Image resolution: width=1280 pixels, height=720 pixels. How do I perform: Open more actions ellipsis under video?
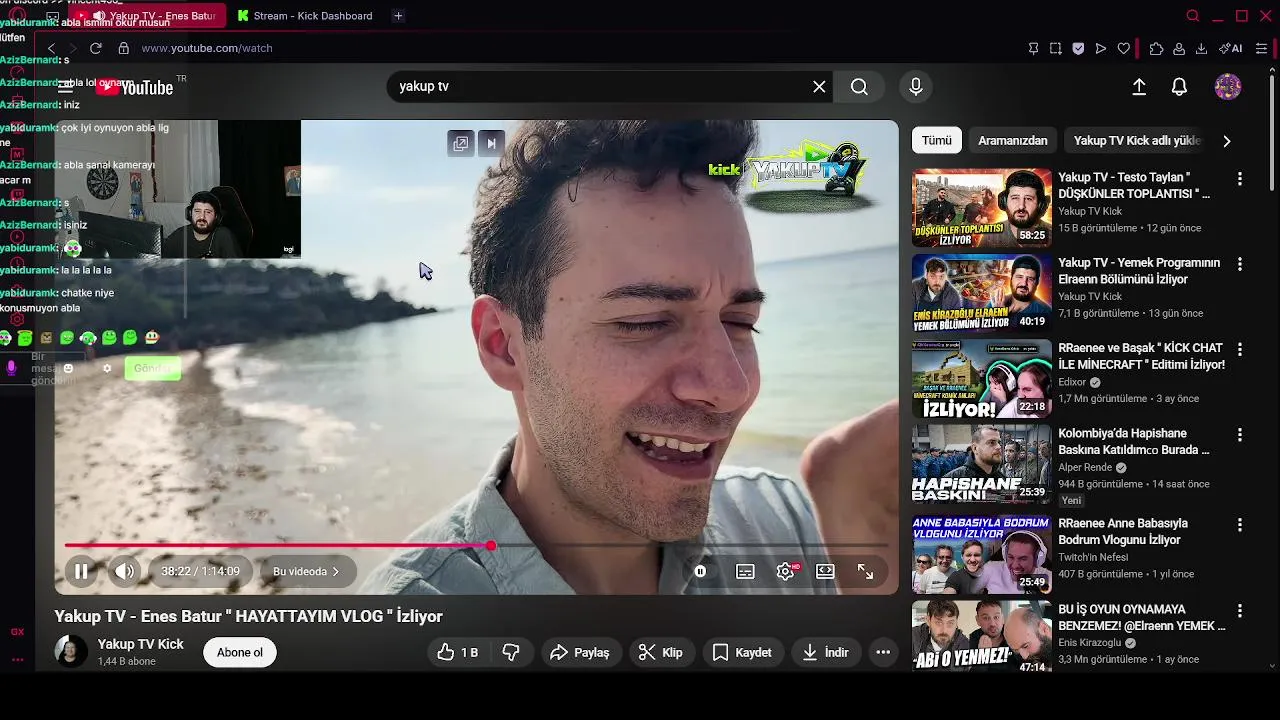pyautogui.click(x=883, y=653)
